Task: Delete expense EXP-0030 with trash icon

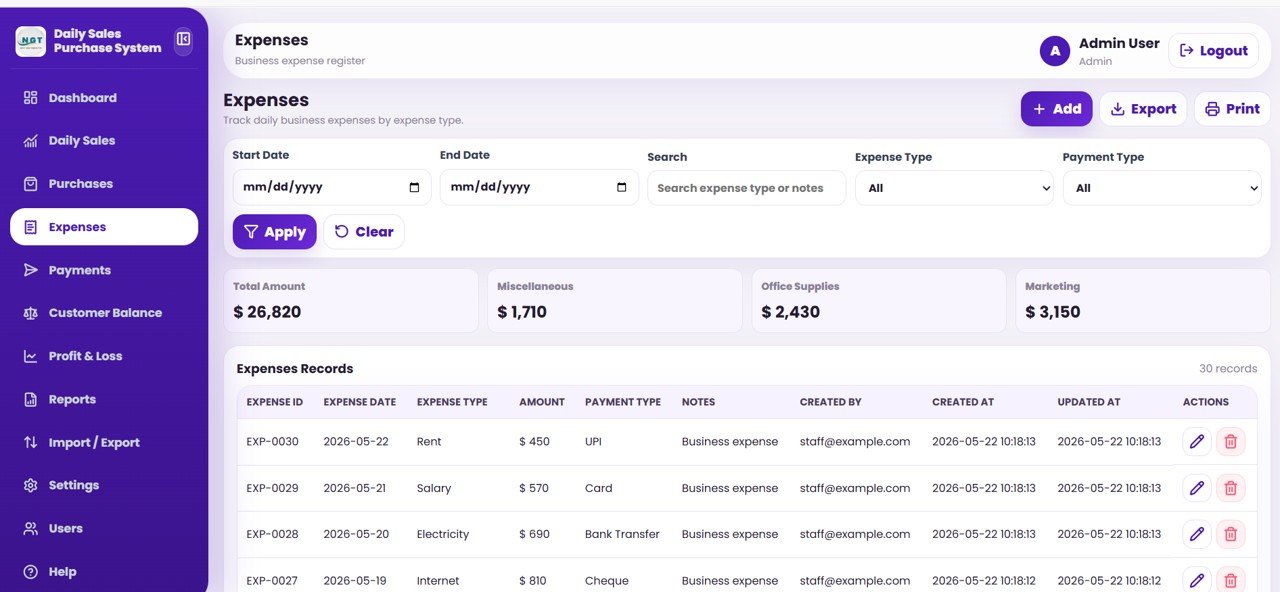Action: click(1231, 442)
